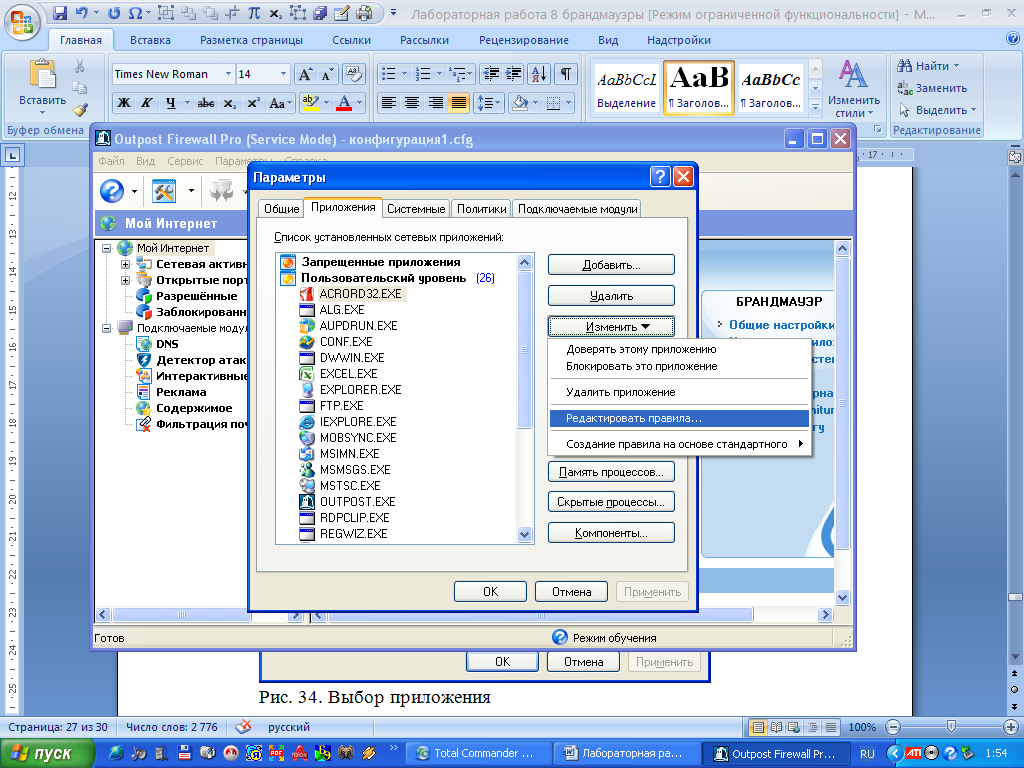Screen dimensions: 1024x768
Task: Switch to Системные tab
Action: tap(416, 209)
